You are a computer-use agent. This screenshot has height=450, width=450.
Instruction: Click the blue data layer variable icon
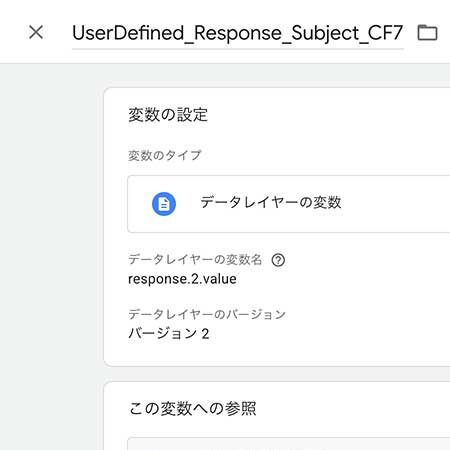click(x=164, y=204)
